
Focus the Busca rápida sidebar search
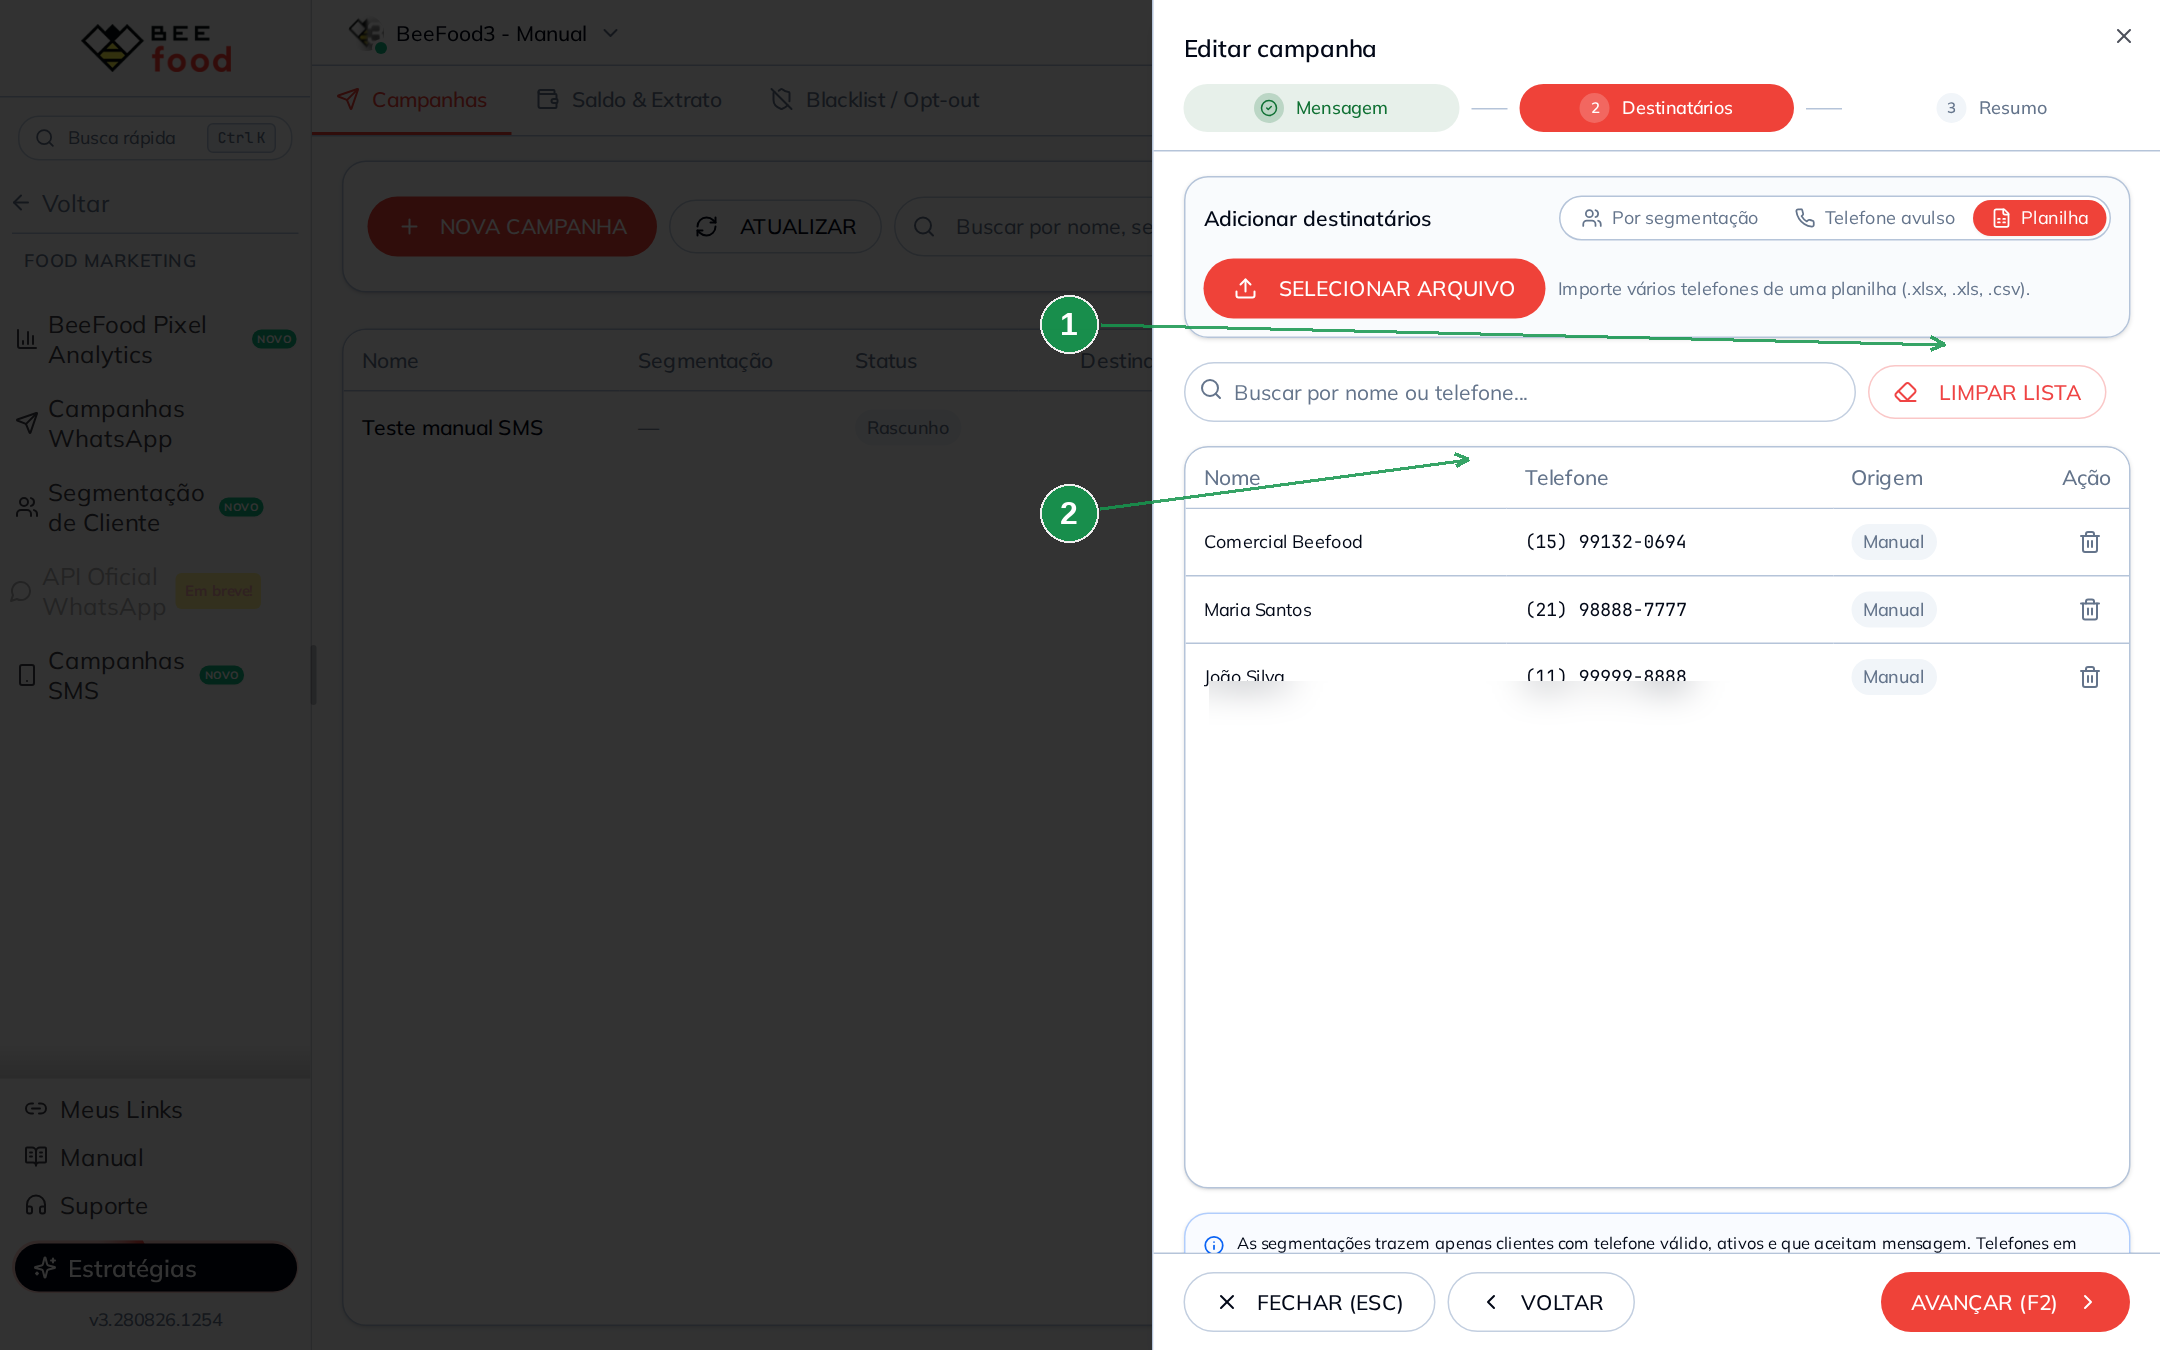coord(155,138)
